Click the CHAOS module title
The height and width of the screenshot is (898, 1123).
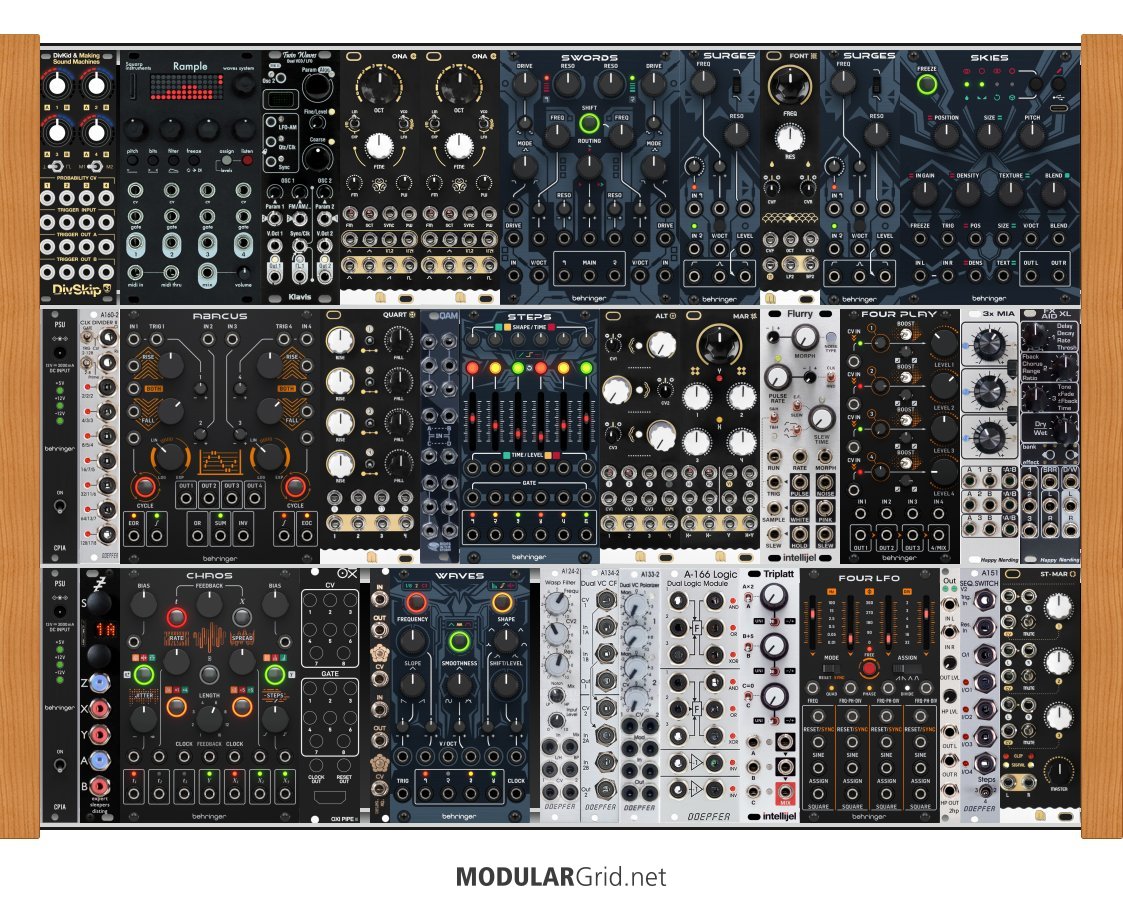(x=209, y=575)
